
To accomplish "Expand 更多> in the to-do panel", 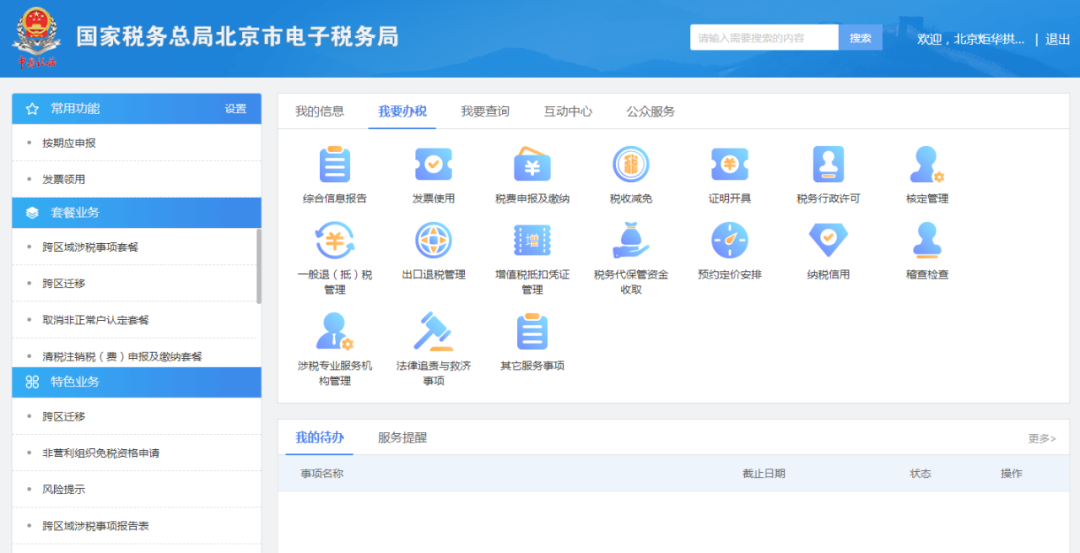I will [x=1041, y=438].
